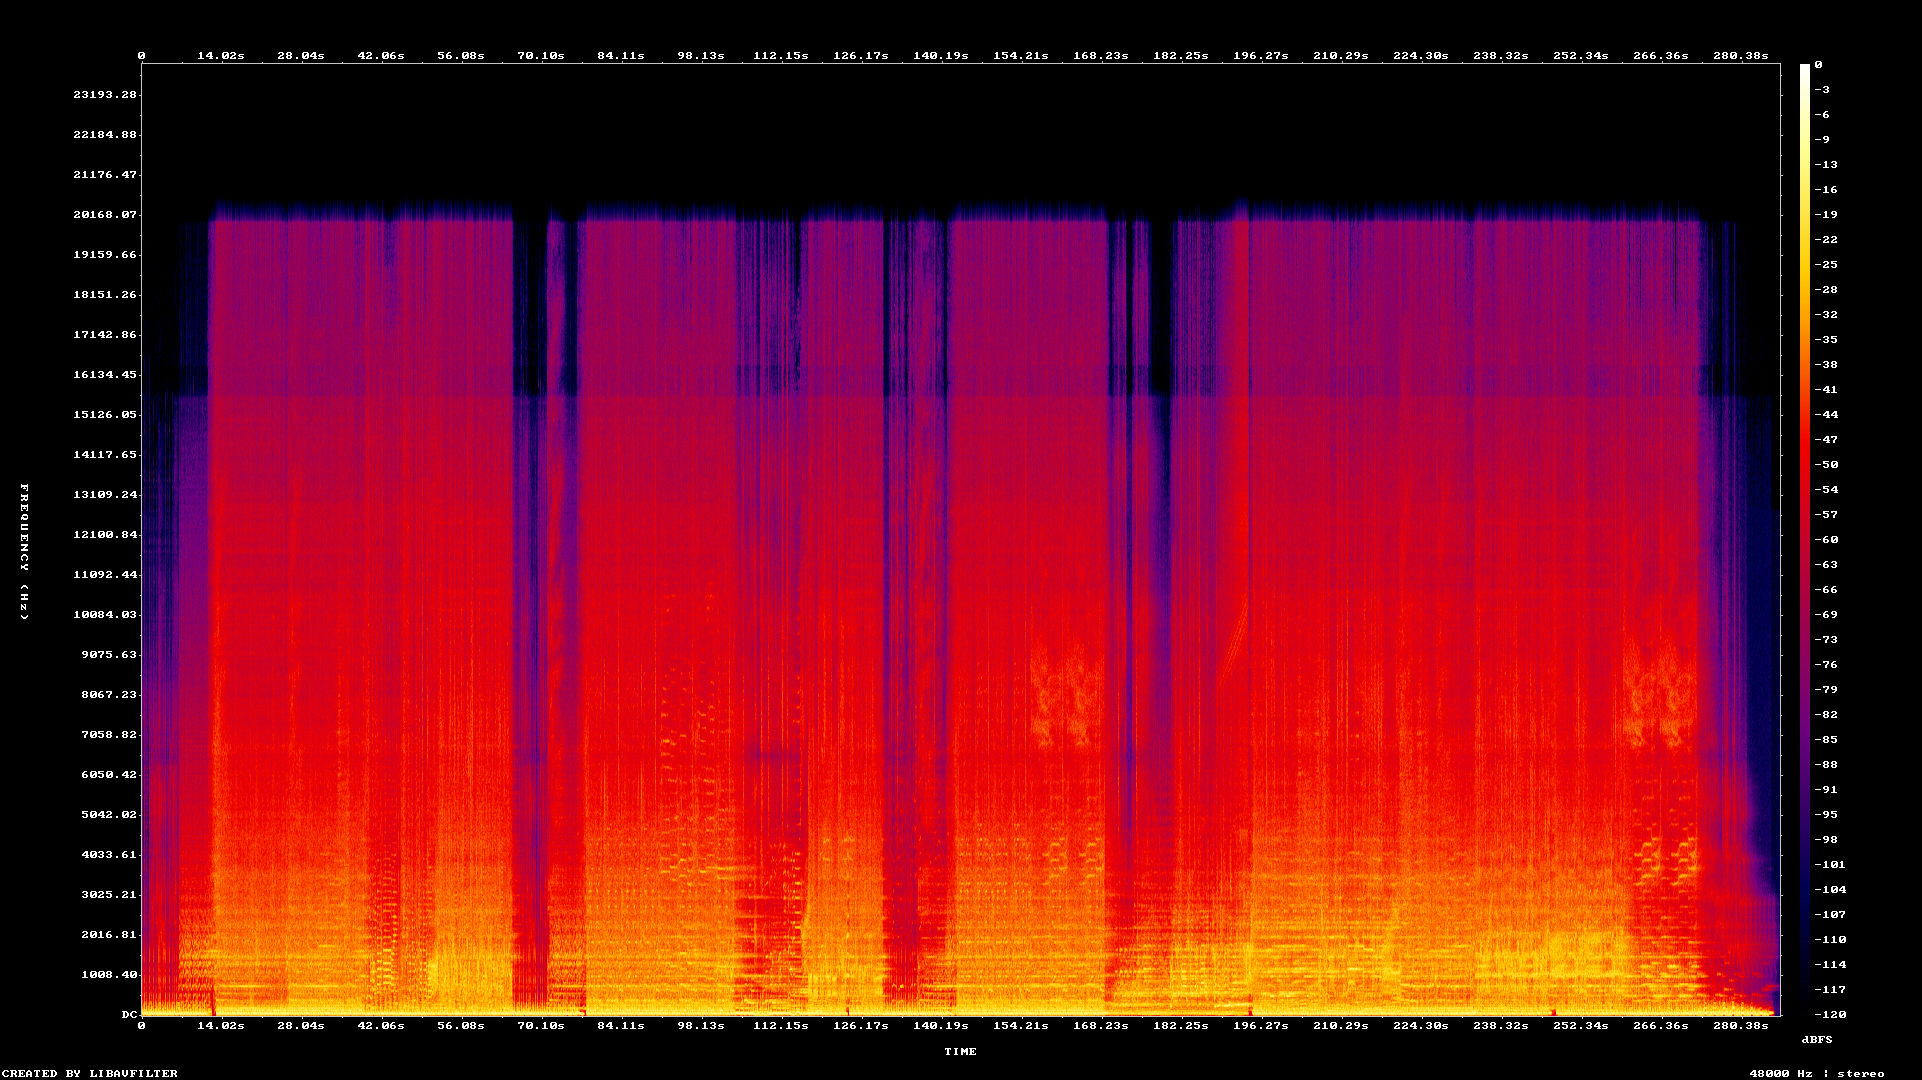Viewport: 1922px width, 1080px height.
Task: Click the TIME axis title
Action: [960, 1052]
